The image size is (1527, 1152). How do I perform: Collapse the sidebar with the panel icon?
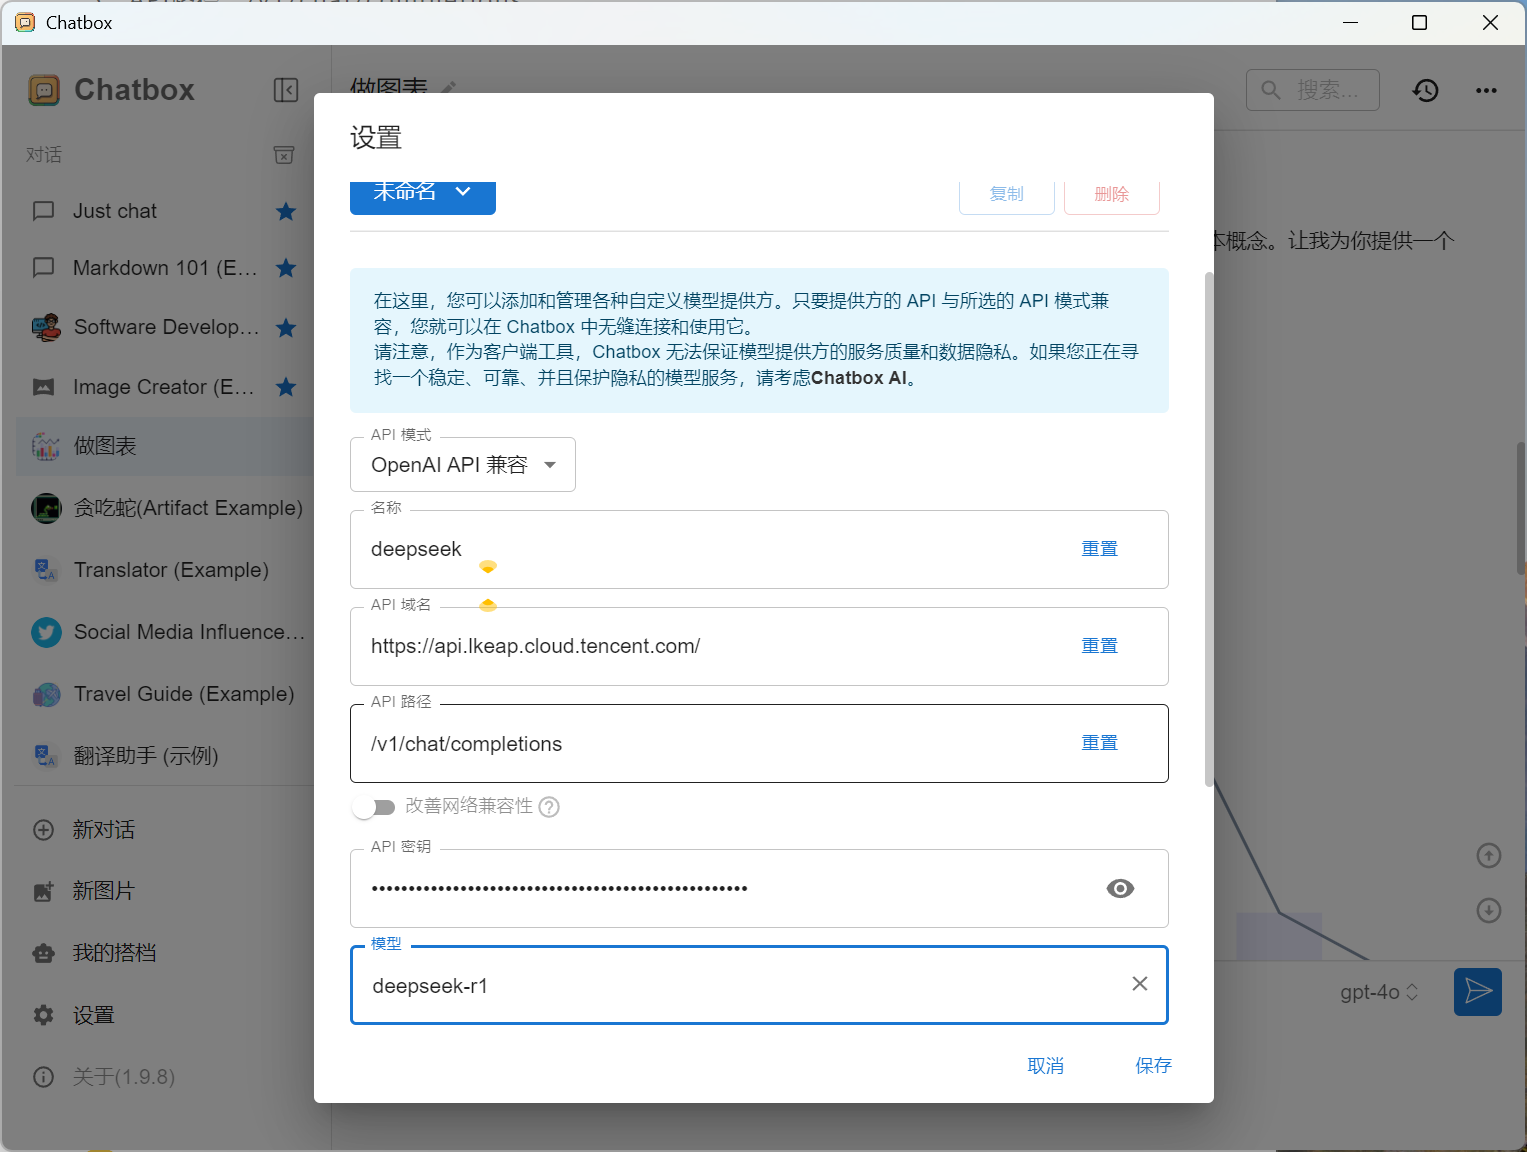(x=286, y=90)
